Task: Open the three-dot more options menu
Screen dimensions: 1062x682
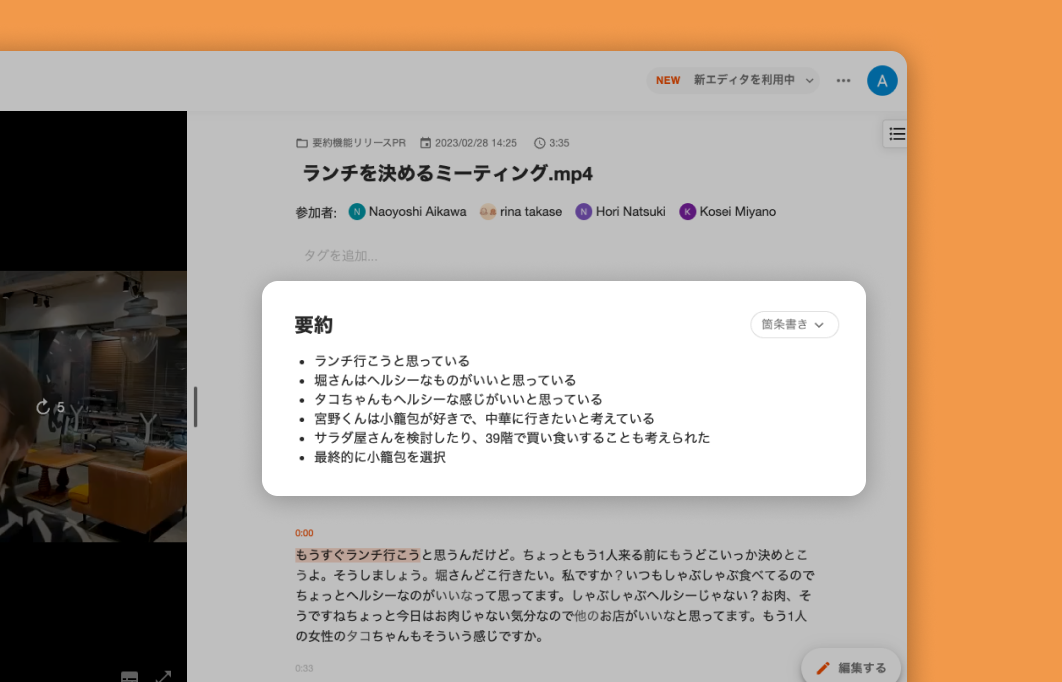Action: coord(843,80)
